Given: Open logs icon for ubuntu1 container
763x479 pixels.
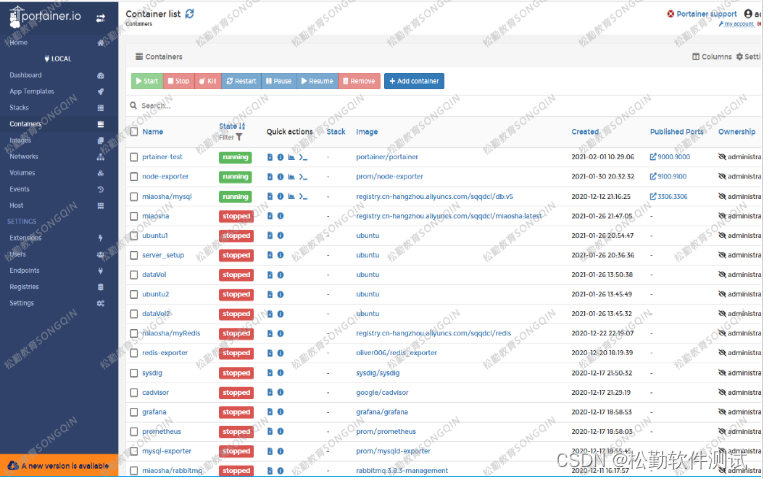Looking at the screenshot, I should 270,236.
